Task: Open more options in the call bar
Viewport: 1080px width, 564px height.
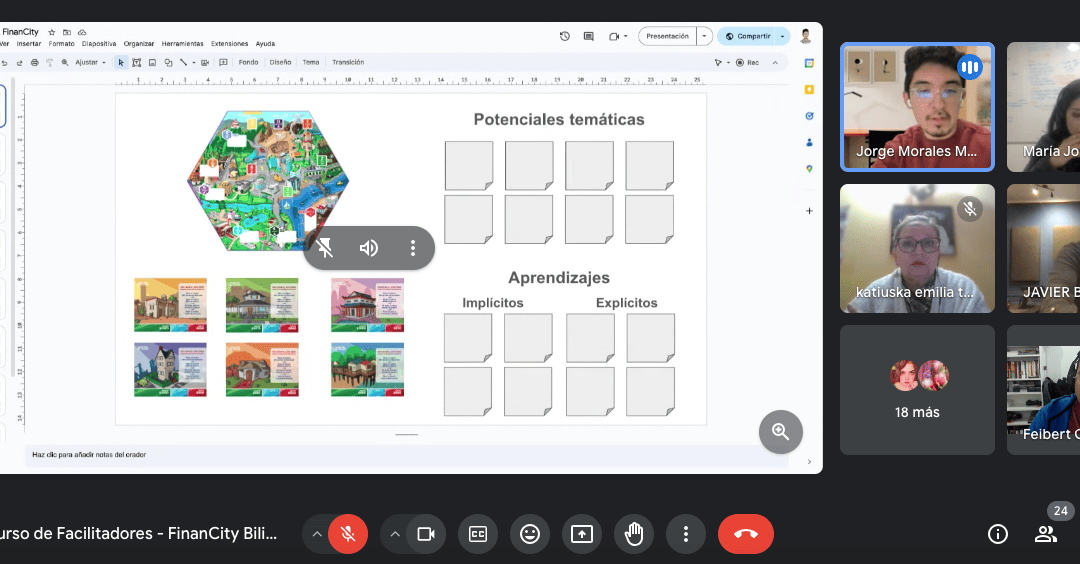Action: pos(685,534)
